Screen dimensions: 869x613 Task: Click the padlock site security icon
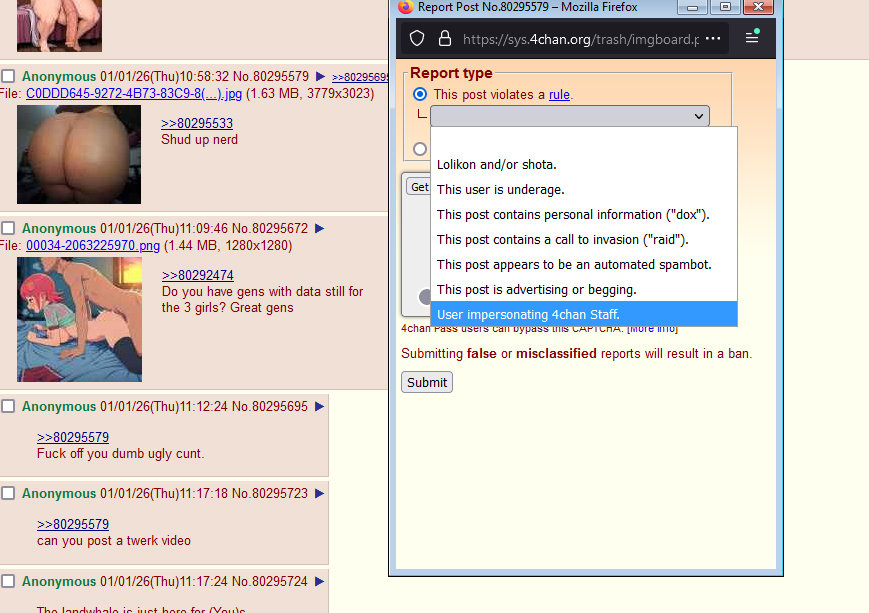444,38
